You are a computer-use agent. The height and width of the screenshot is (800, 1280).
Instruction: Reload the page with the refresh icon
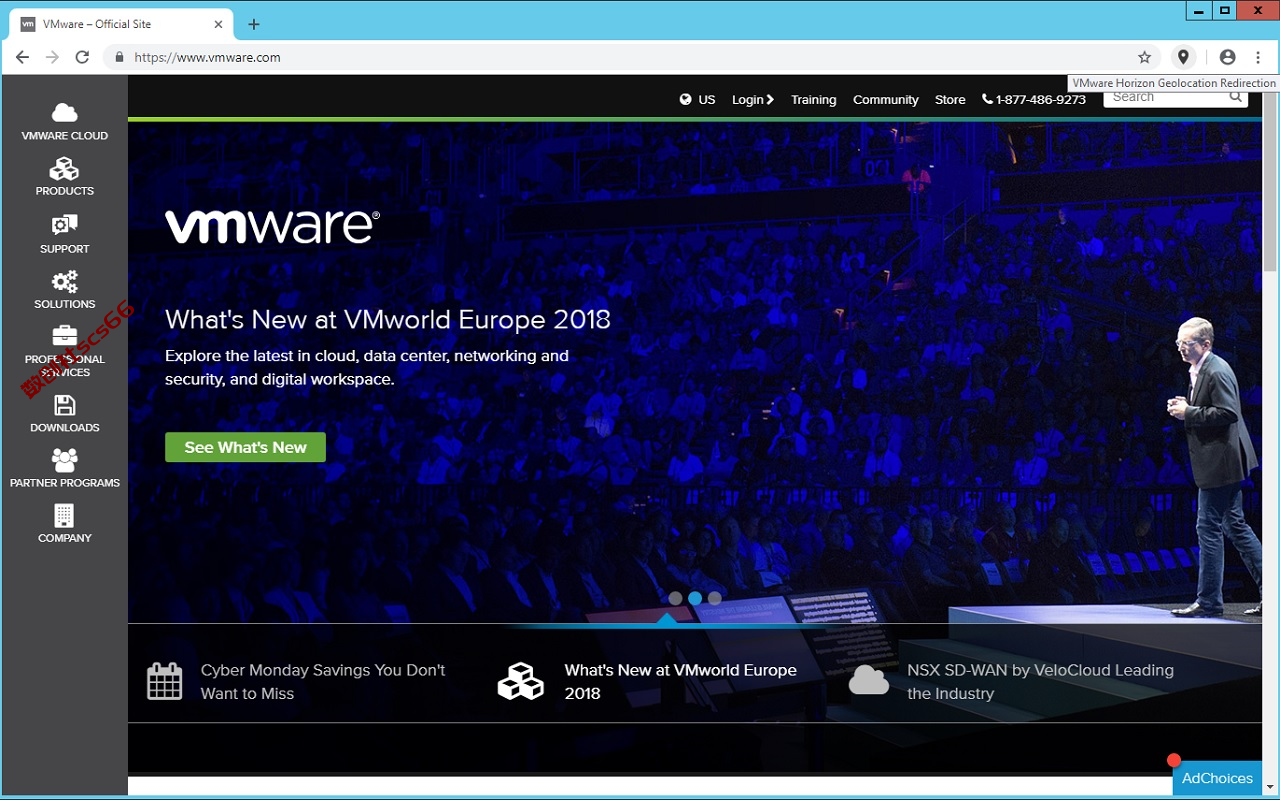point(82,57)
